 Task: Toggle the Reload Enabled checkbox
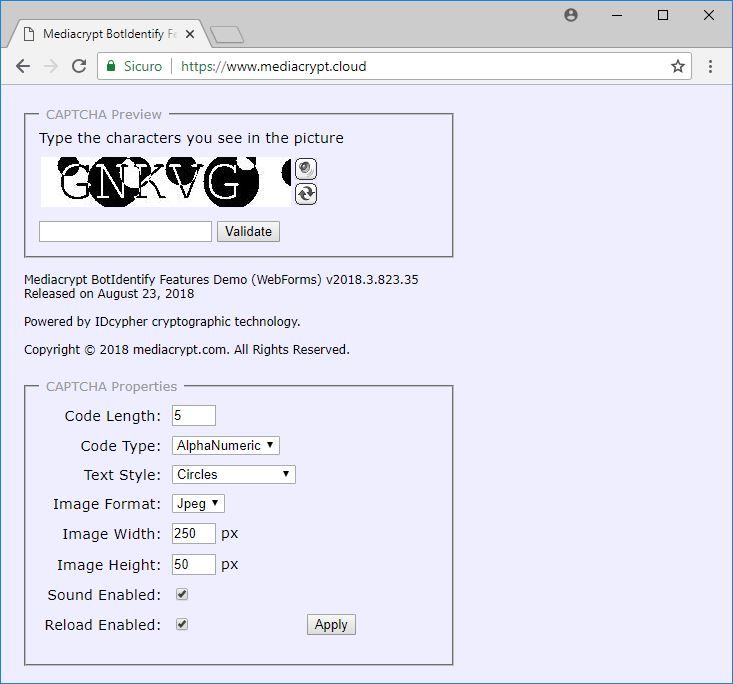[x=182, y=624]
